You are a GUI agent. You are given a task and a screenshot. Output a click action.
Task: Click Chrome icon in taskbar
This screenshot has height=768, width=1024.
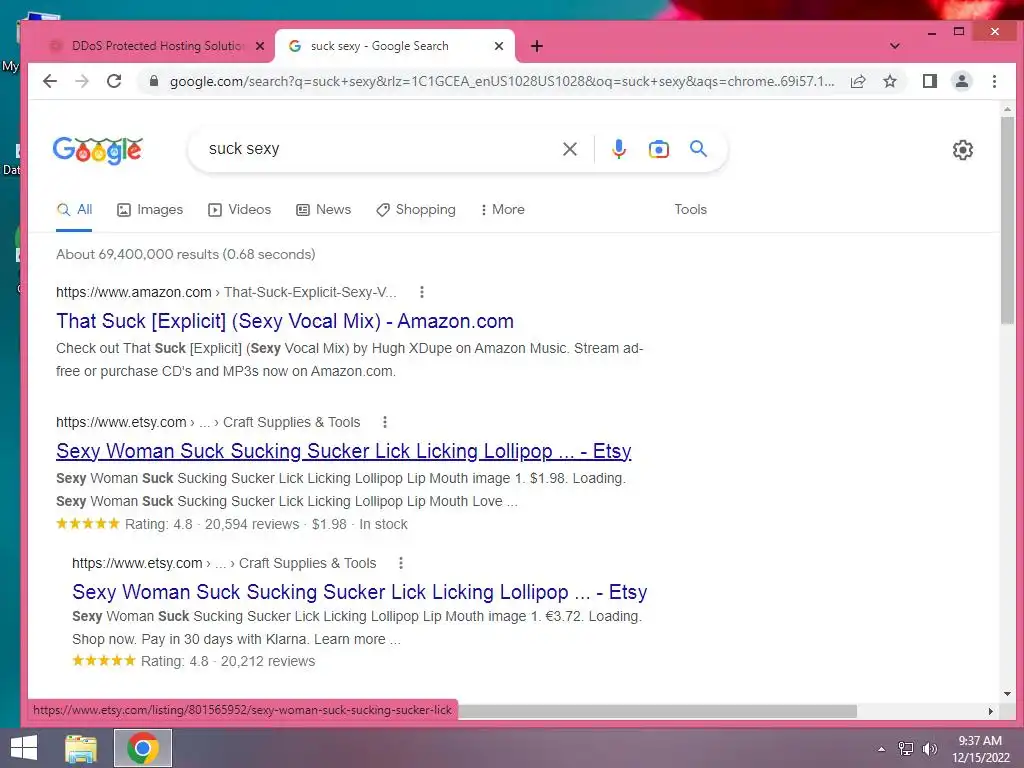coord(143,748)
